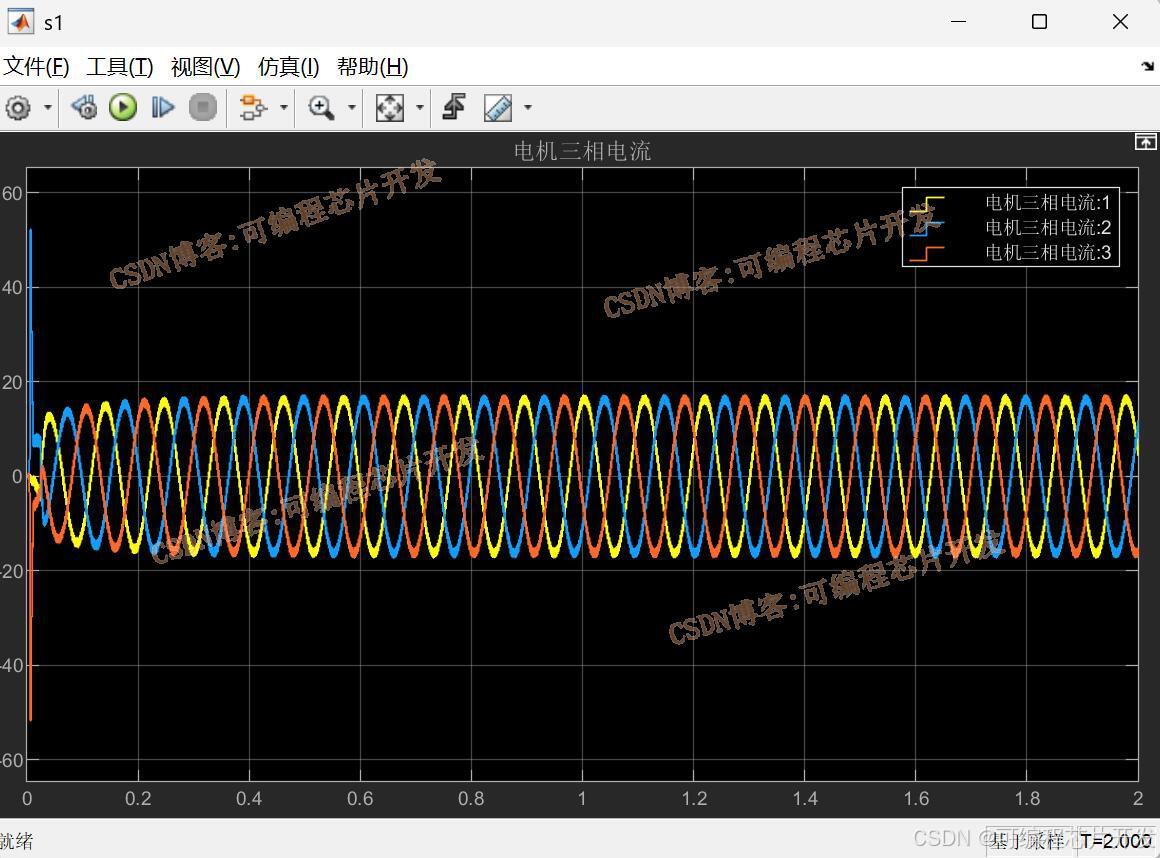Viewport: 1160px width, 858px height.
Task: Click the step forward icon
Action: pos(163,108)
